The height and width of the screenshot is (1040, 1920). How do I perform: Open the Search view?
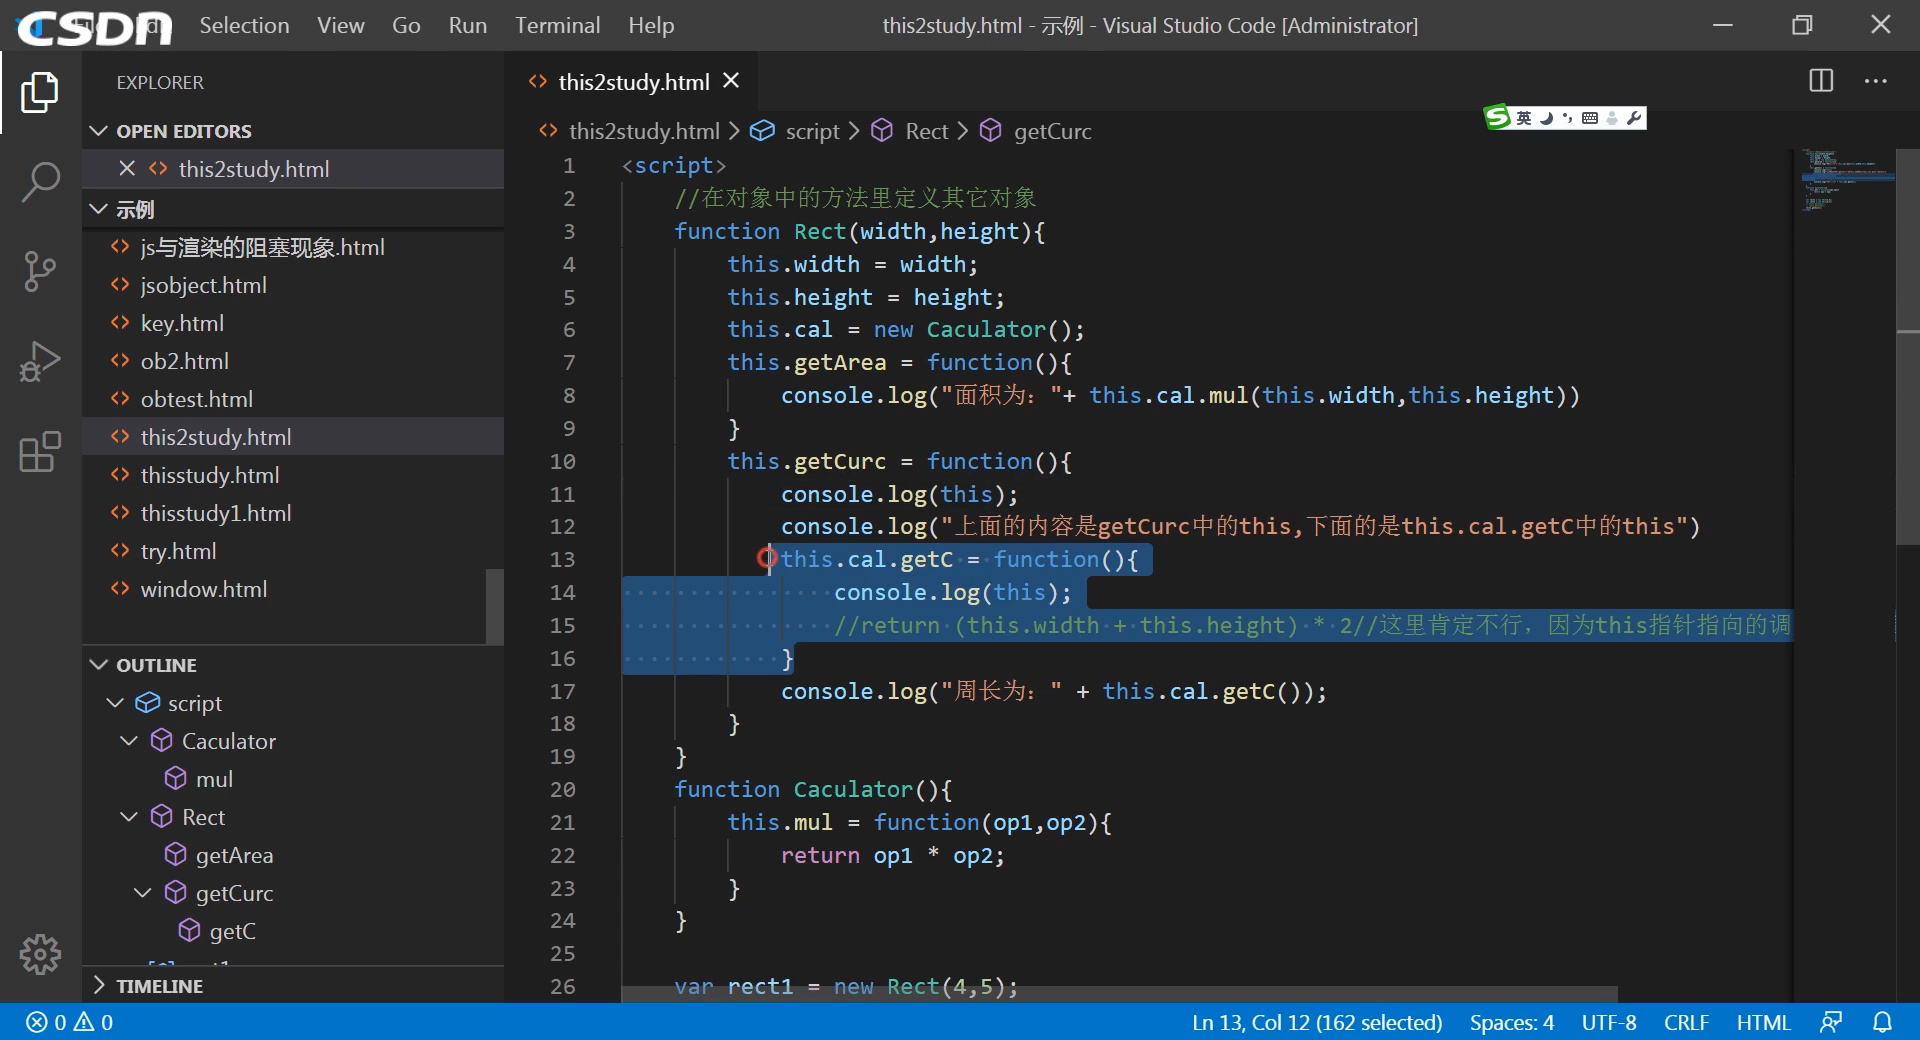coord(40,181)
